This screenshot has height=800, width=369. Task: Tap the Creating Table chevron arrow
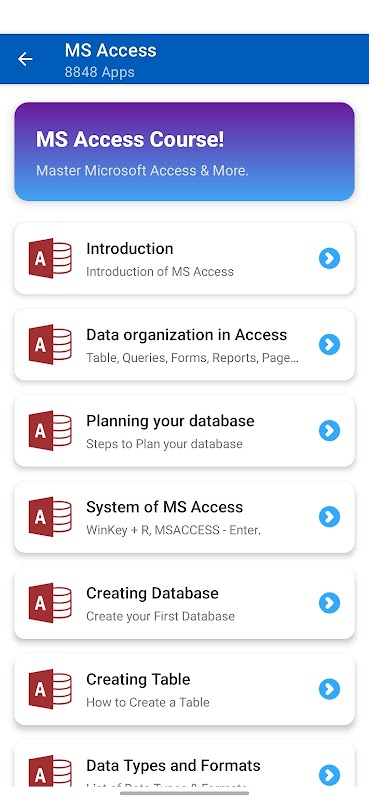click(x=329, y=689)
